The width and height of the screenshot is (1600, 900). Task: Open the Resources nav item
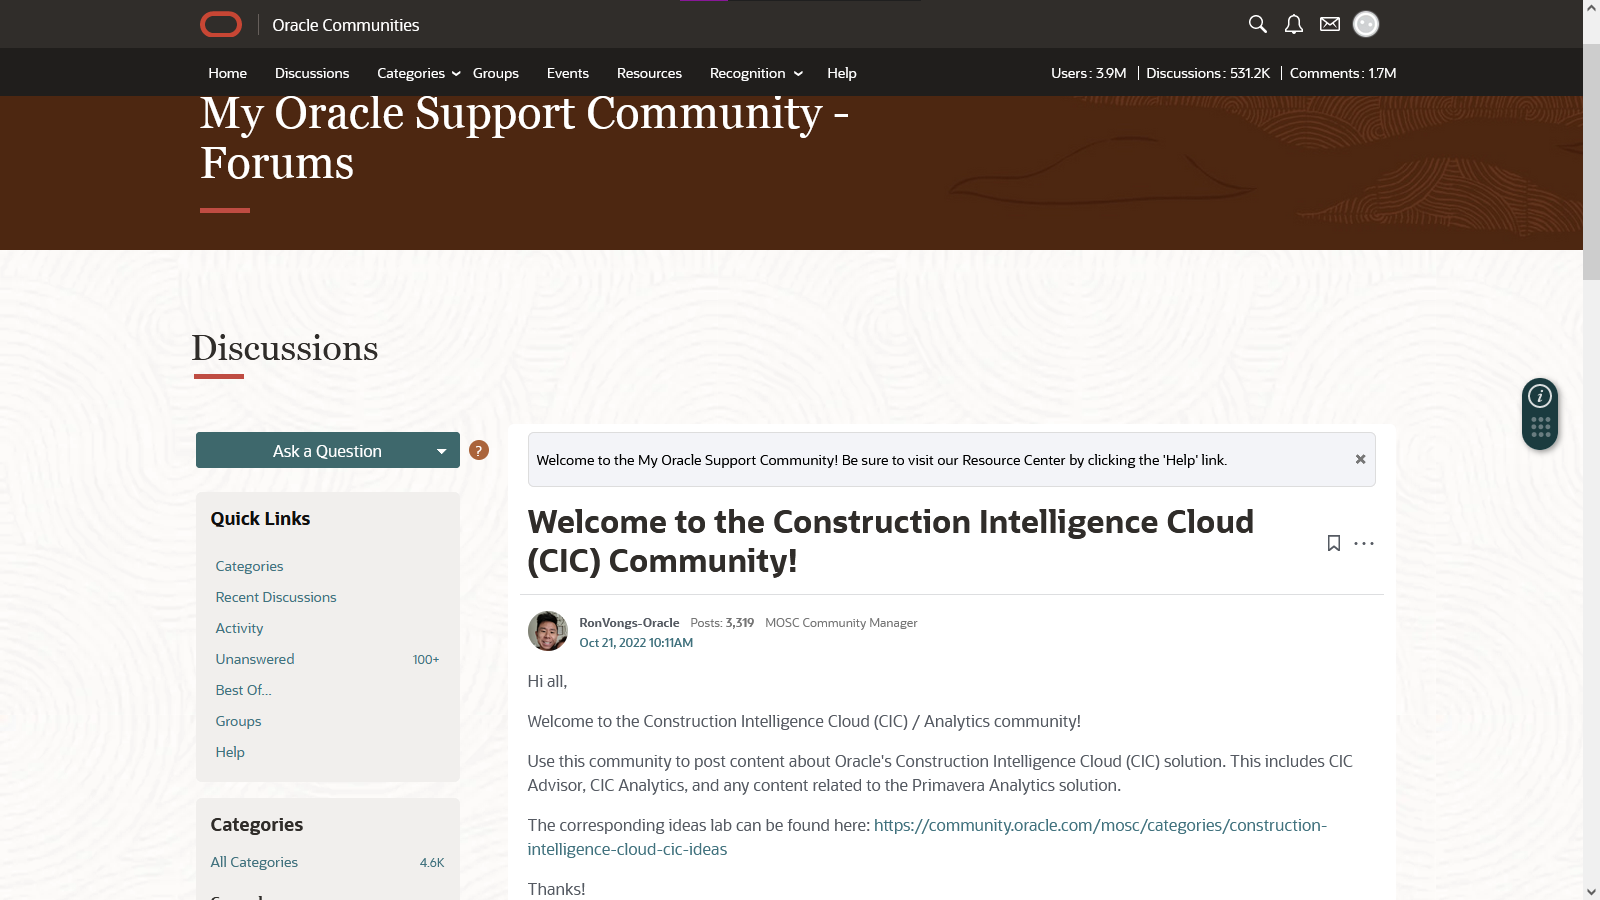tap(649, 73)
